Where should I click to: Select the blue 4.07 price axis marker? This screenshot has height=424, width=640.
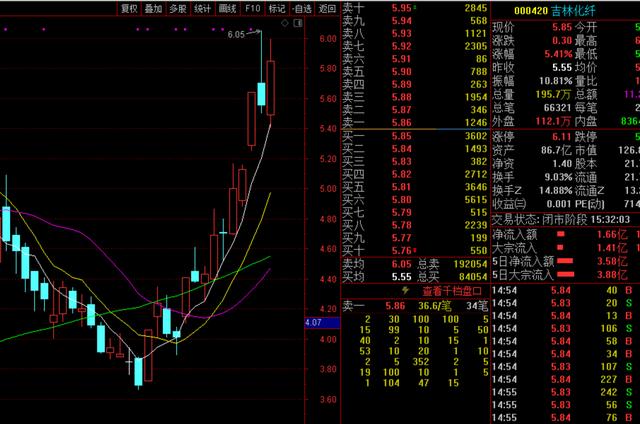tap(313, 323)
